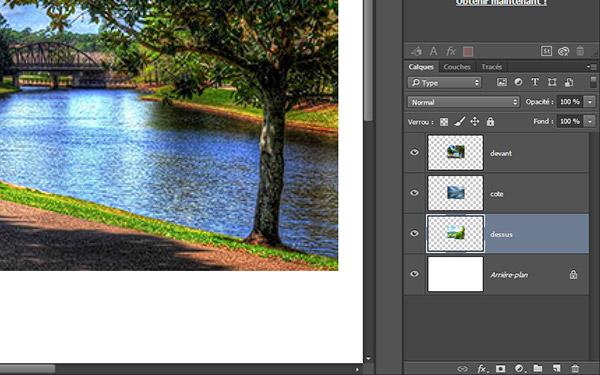The height and width of the screenshot is (375, 600).
Task: Click the canvas scroll down arrow
Action: [368, 359]
